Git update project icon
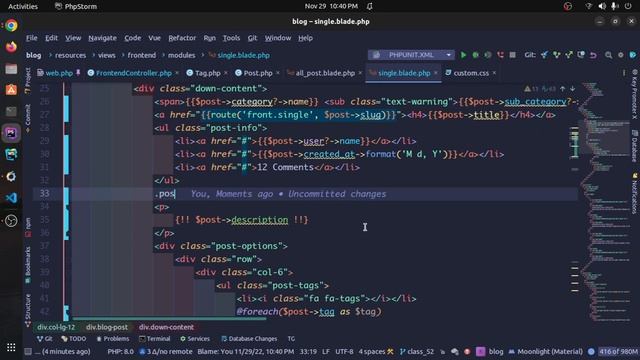 (x=544, y=55)
